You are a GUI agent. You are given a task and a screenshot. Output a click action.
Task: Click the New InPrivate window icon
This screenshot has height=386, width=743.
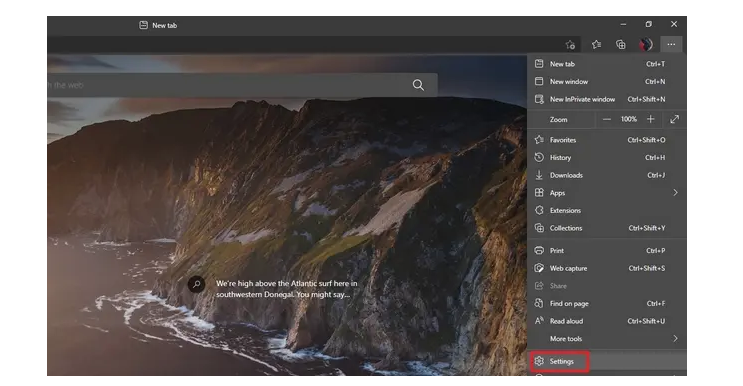(539, 99)
